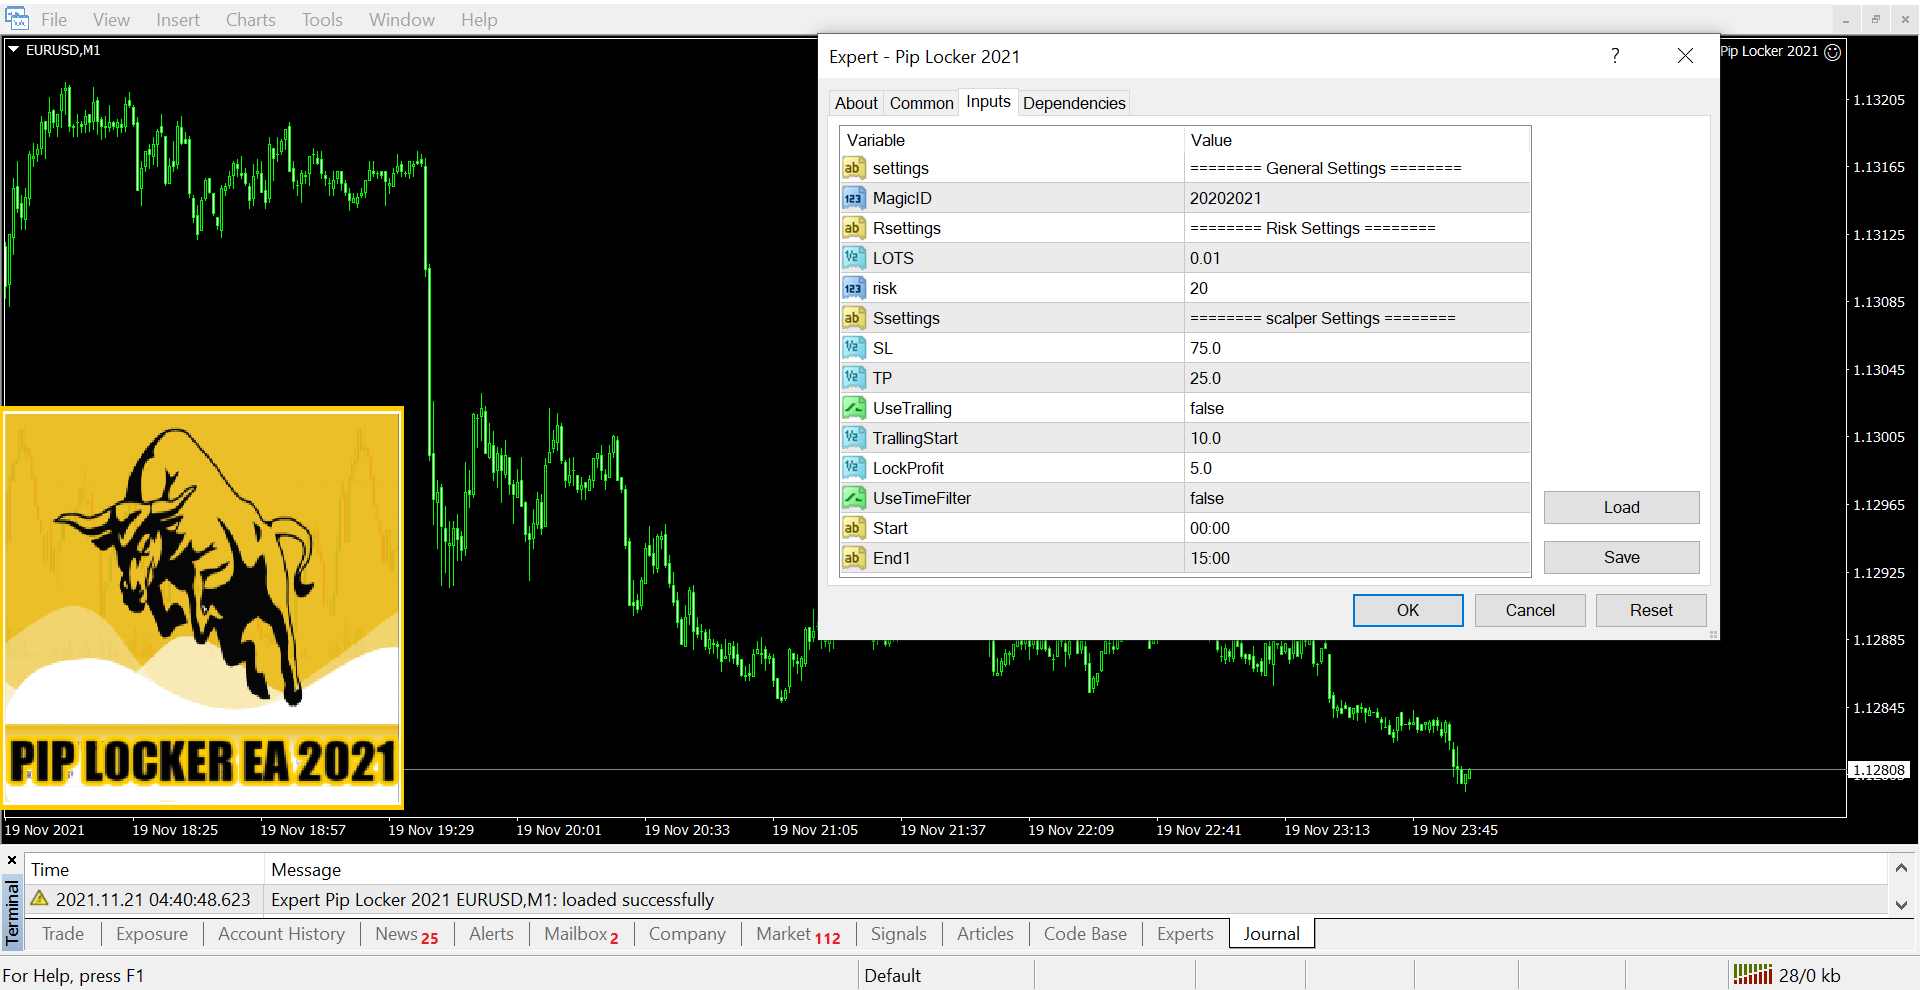This screenshot has width=1920, height=990.
Task: Switch to the About tab
Action: (x=856, y=103)
